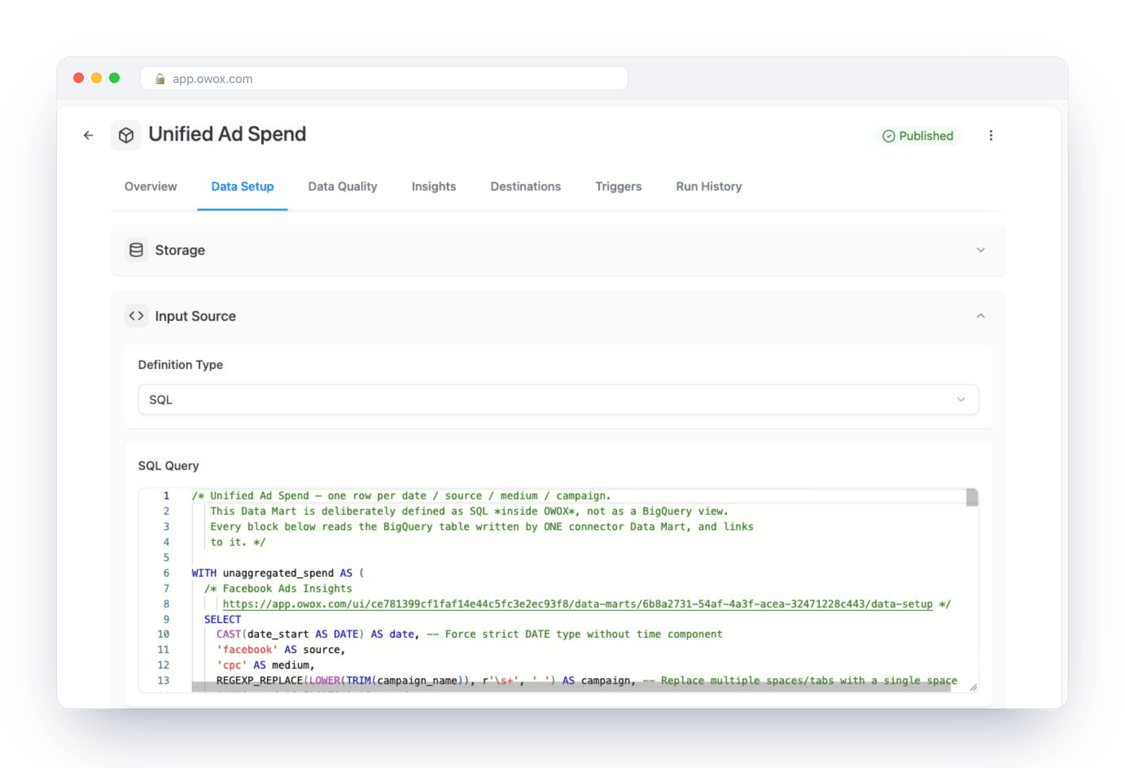Click the CAST(date_start AS DATE) line

(x=469, y=634)
